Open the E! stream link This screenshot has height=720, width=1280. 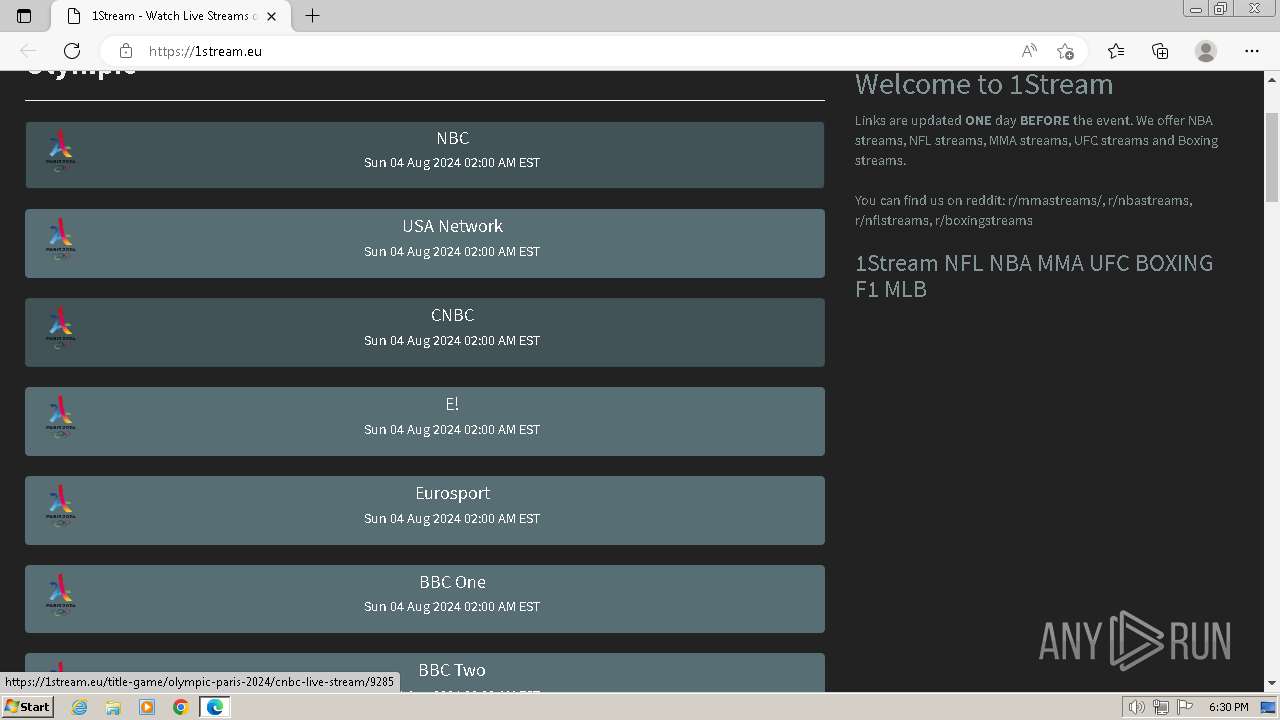pyautogui.click(x=425, y=421)
